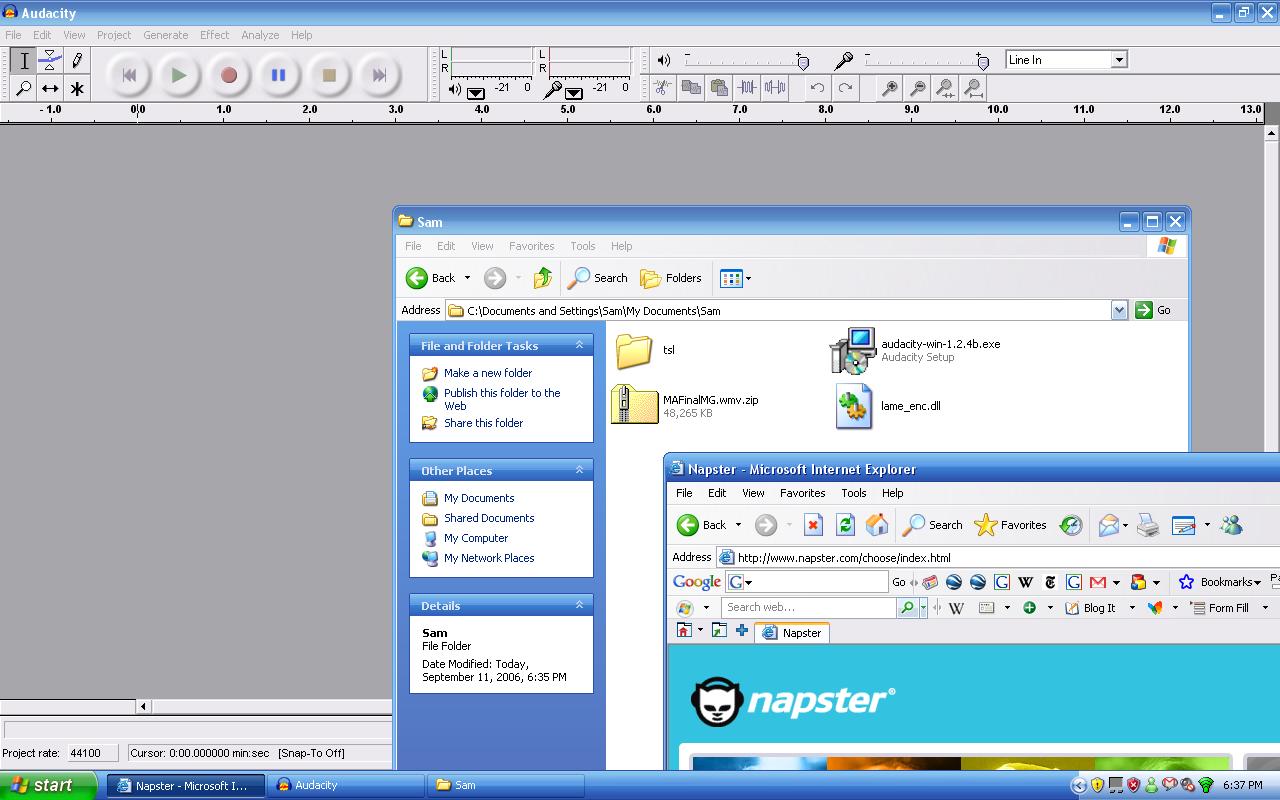The height and width of the screenshot is (800, 1280).
Task: Click the Refresh icon in Internet Explorer
Action: [845, 525]
